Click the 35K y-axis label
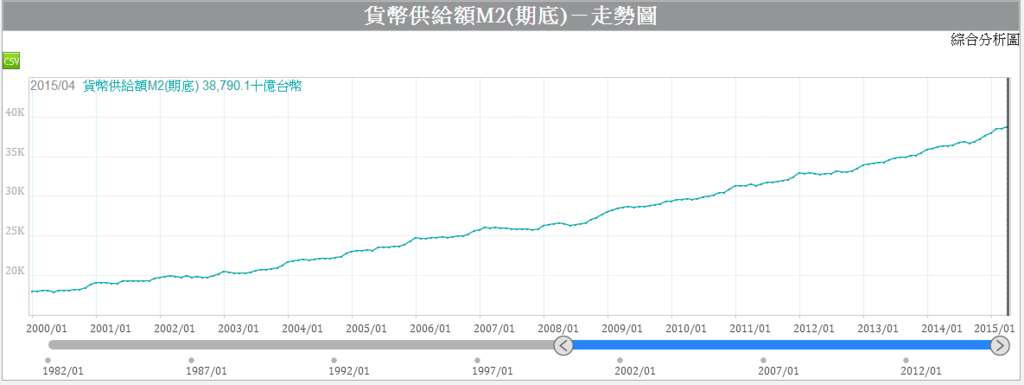This screenshot has width=1024, height=385. tap(14, 152)
